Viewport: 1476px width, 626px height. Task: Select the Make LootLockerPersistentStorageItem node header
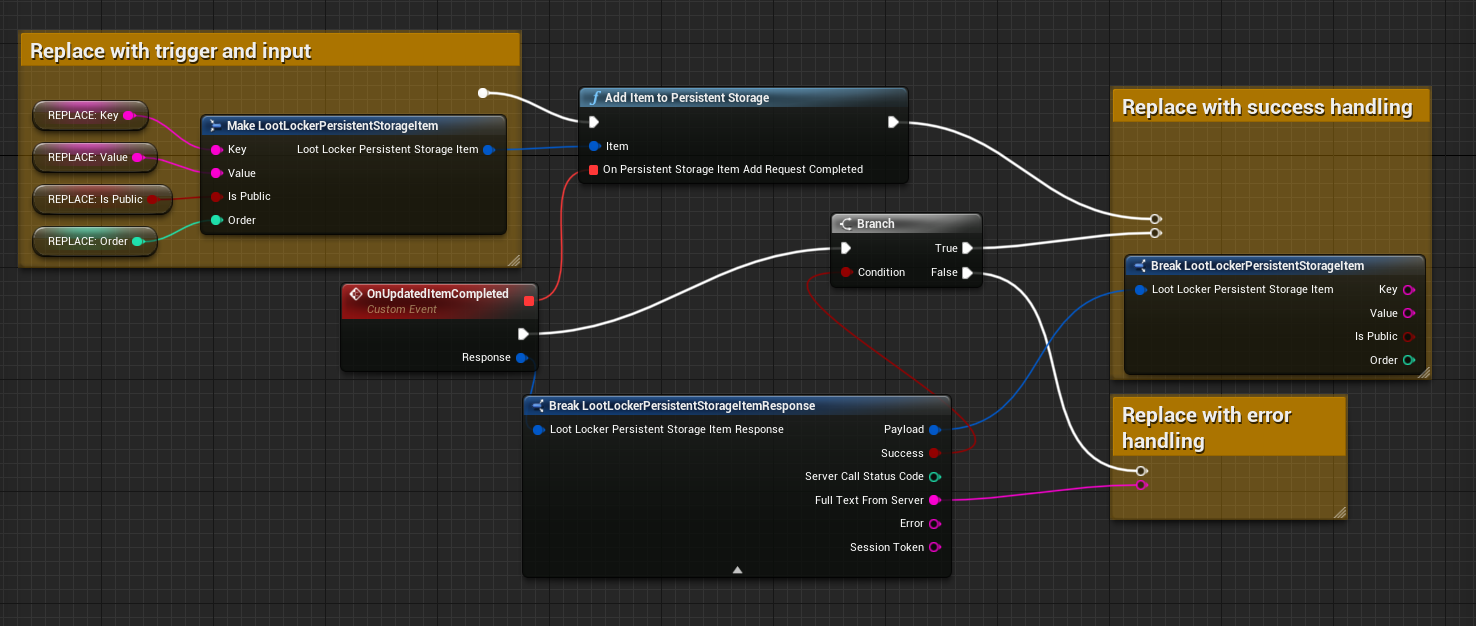(332, 126)
